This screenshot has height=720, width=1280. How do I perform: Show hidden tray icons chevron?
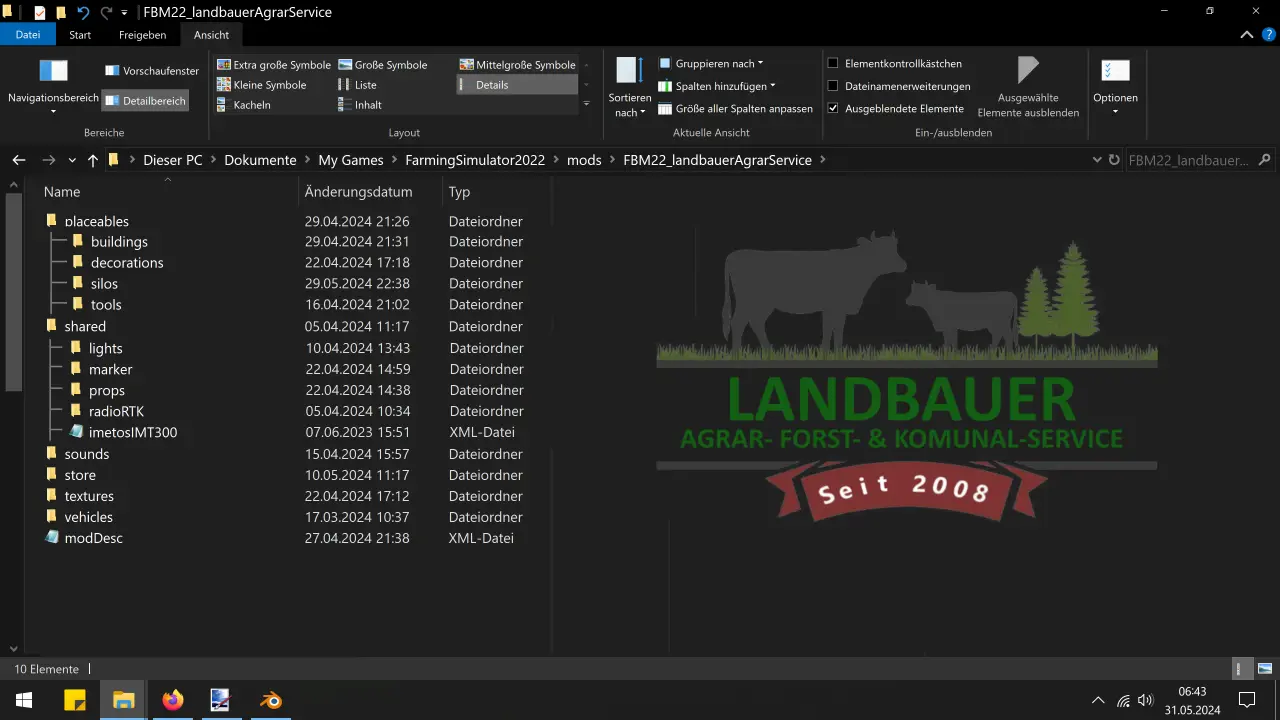pos(1098,700)
